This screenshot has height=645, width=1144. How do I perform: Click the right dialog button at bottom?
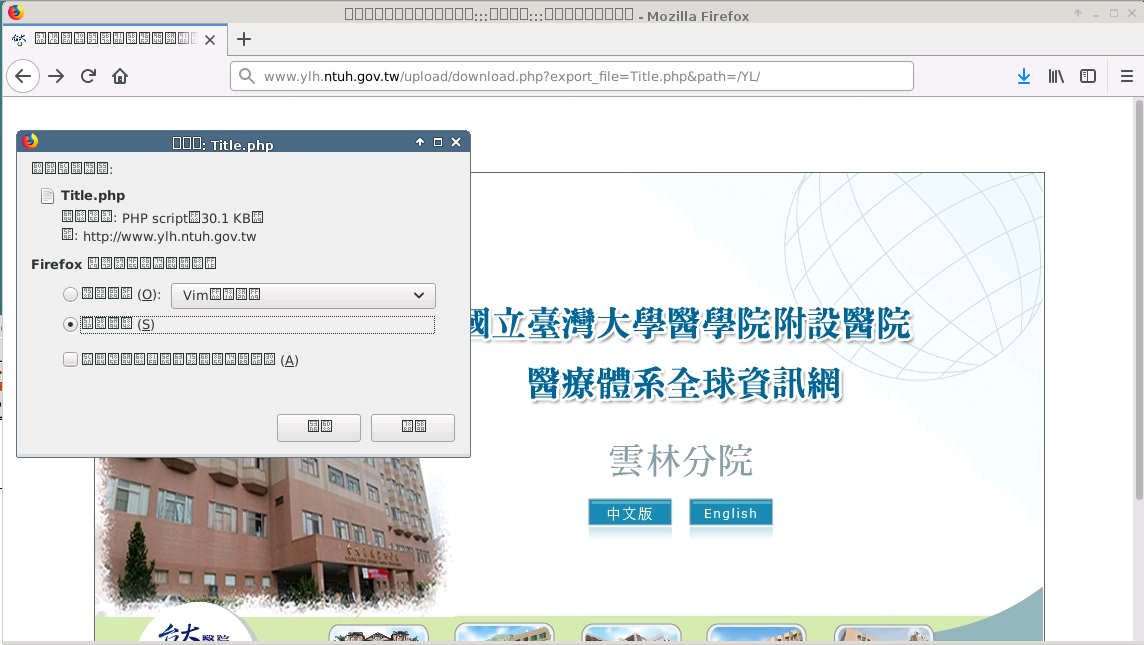[x=413, y=427]
